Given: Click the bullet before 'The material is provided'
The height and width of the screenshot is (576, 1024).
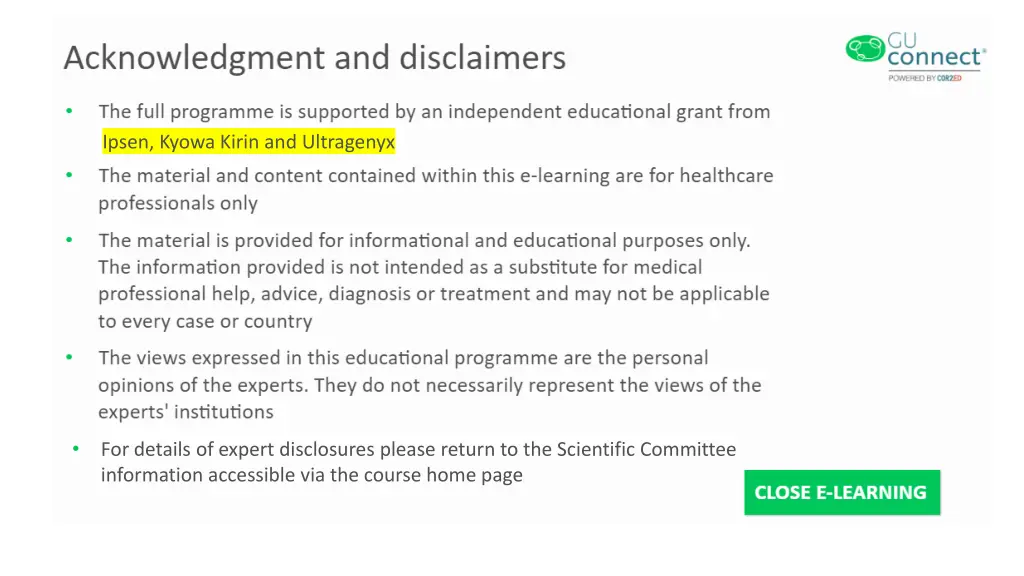Looking at the screenshot, I should [x=69, y=240].
